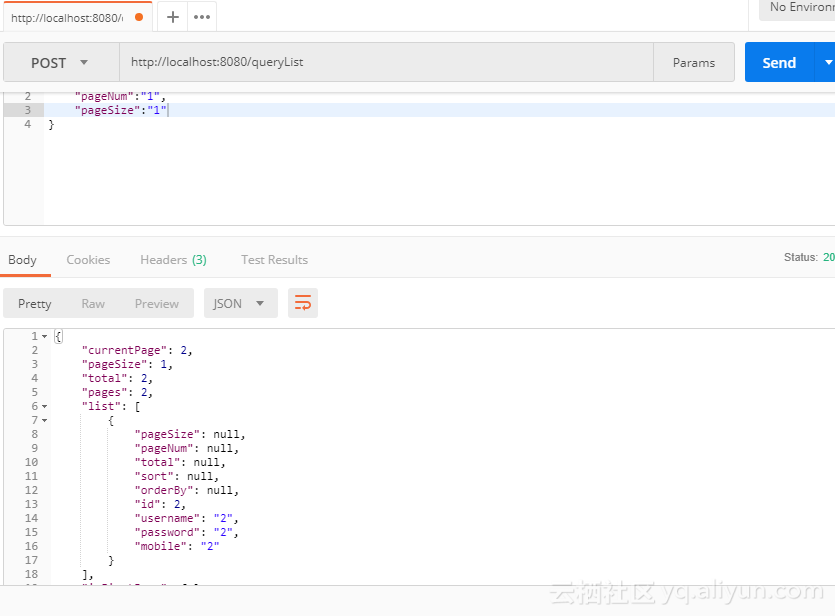This screenshot has height=616, width=835.
Task: Click the plus icon to add new tab
Action: [x=172, y=17]
